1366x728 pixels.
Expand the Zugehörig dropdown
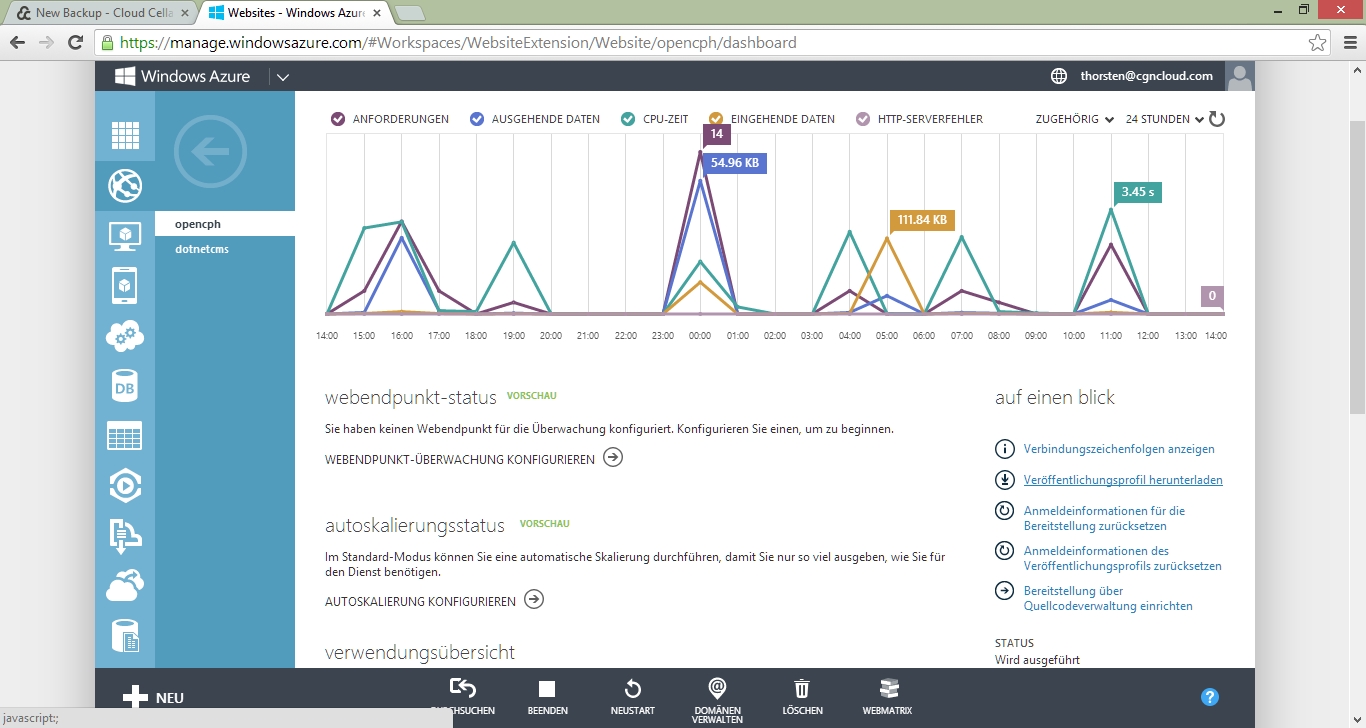point(1074,119)
